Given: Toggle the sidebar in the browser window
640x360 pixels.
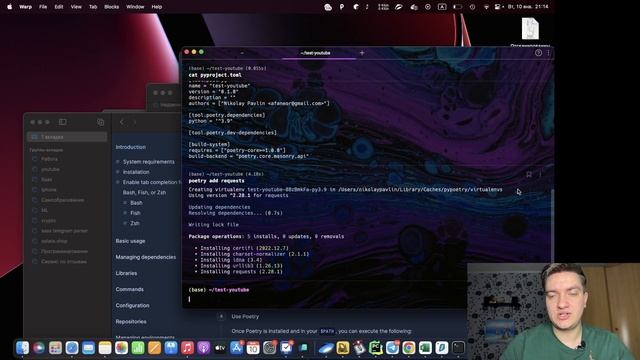Looking at the screenshot, I should coord(62,122).
